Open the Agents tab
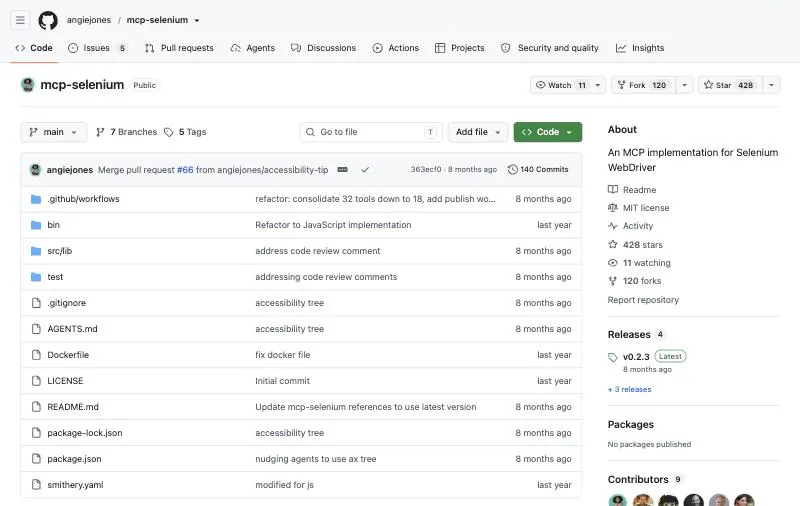This screenshot has width=800, height=506. click(253, 48)
